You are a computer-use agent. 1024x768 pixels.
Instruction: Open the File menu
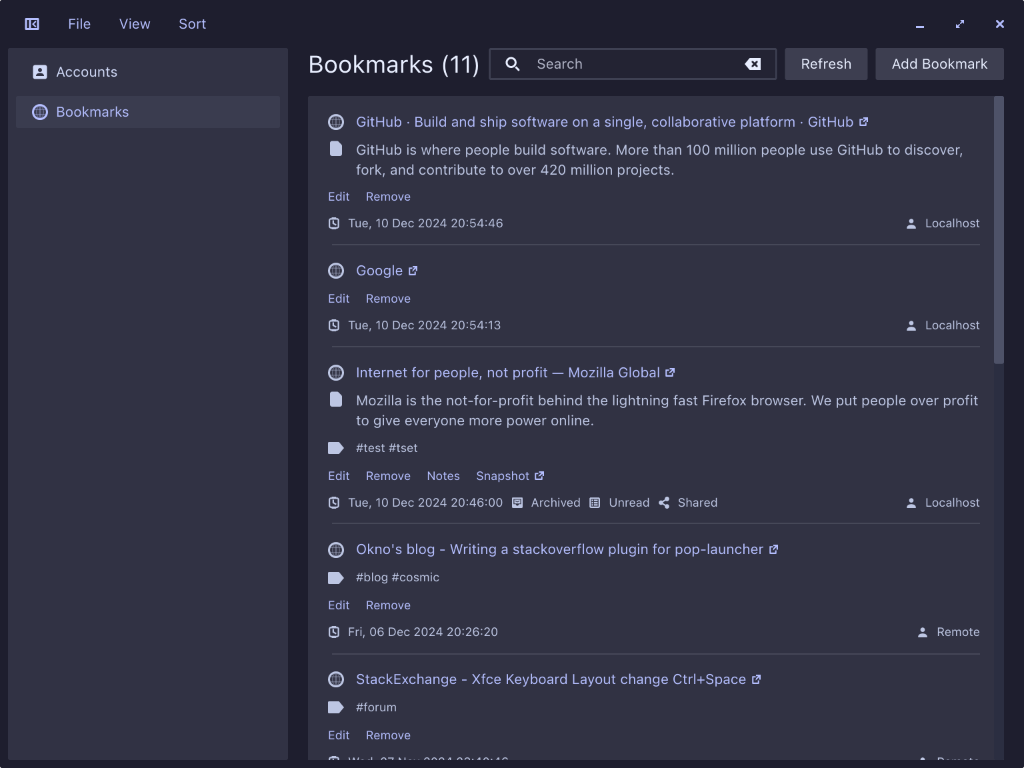coord(79,24)
